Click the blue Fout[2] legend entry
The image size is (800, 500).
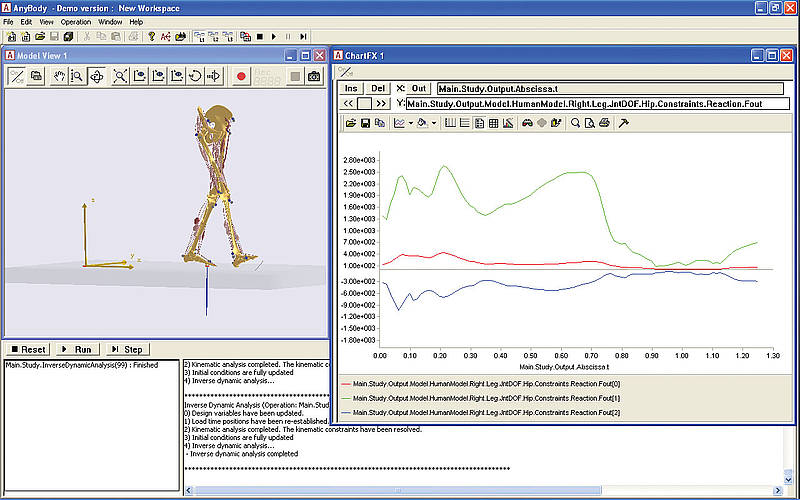(x=481, y=412)
